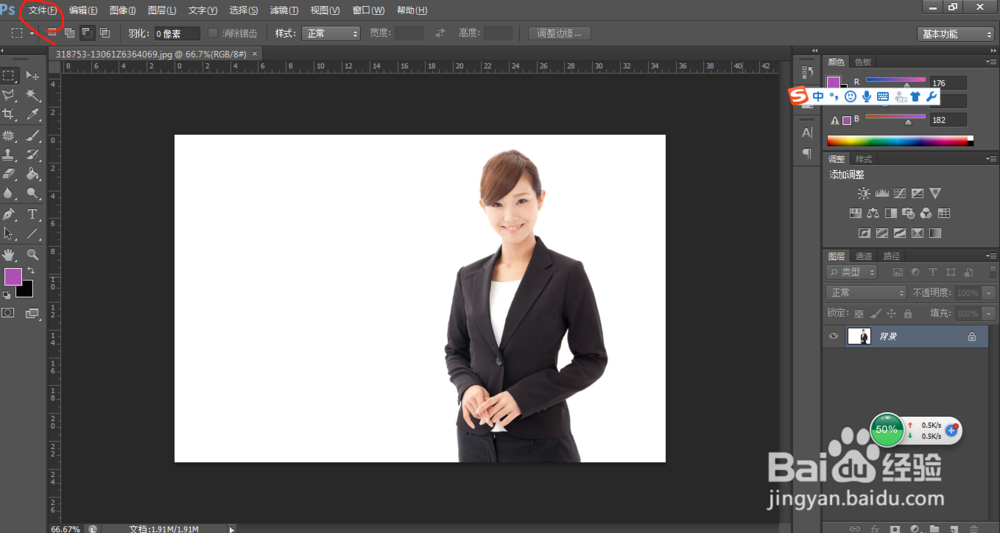Open the 基本功能 workspace dropdown
The height and width of the screenshot is (533, 1000).
coord(955,34)
